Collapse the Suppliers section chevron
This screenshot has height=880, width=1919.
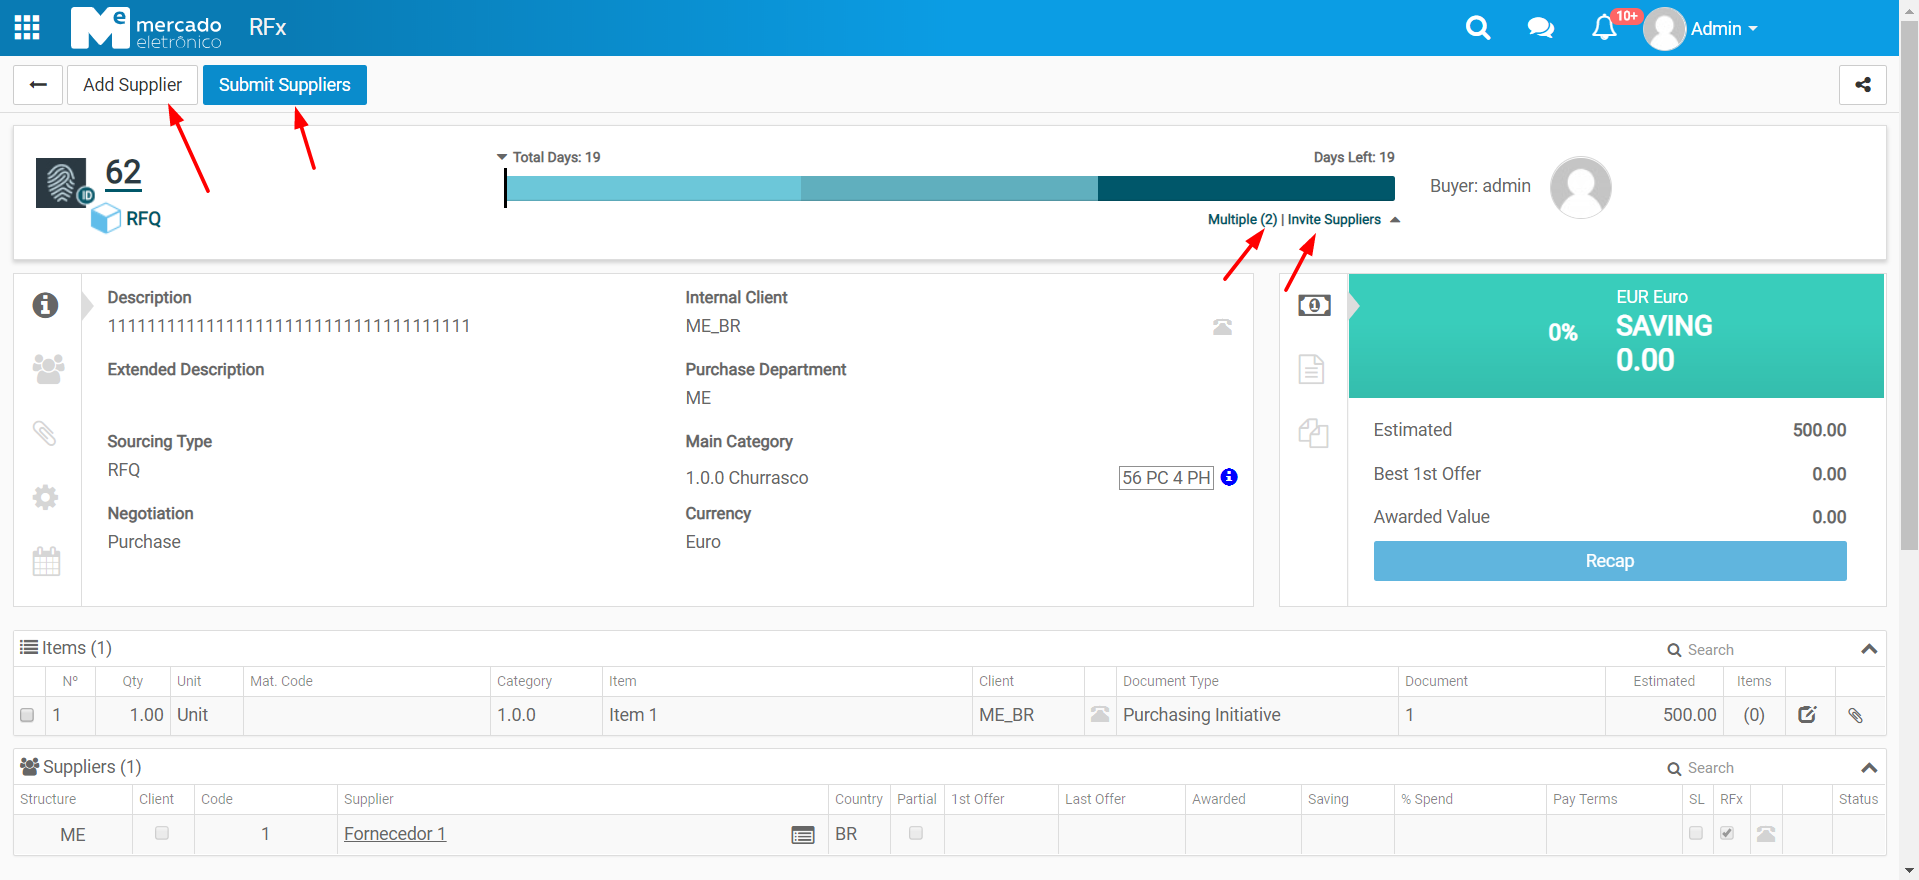tap(1868, 767)
